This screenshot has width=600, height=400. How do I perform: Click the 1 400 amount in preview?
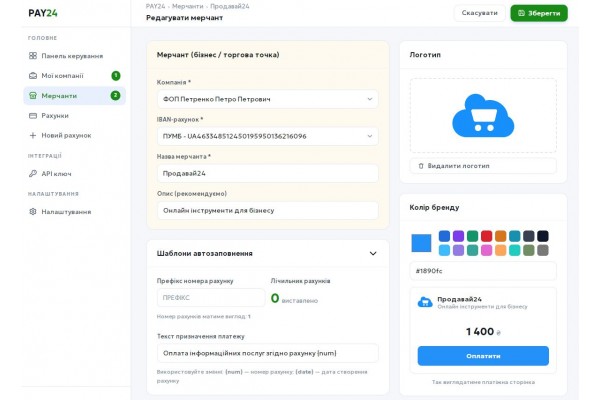(480, 331)
